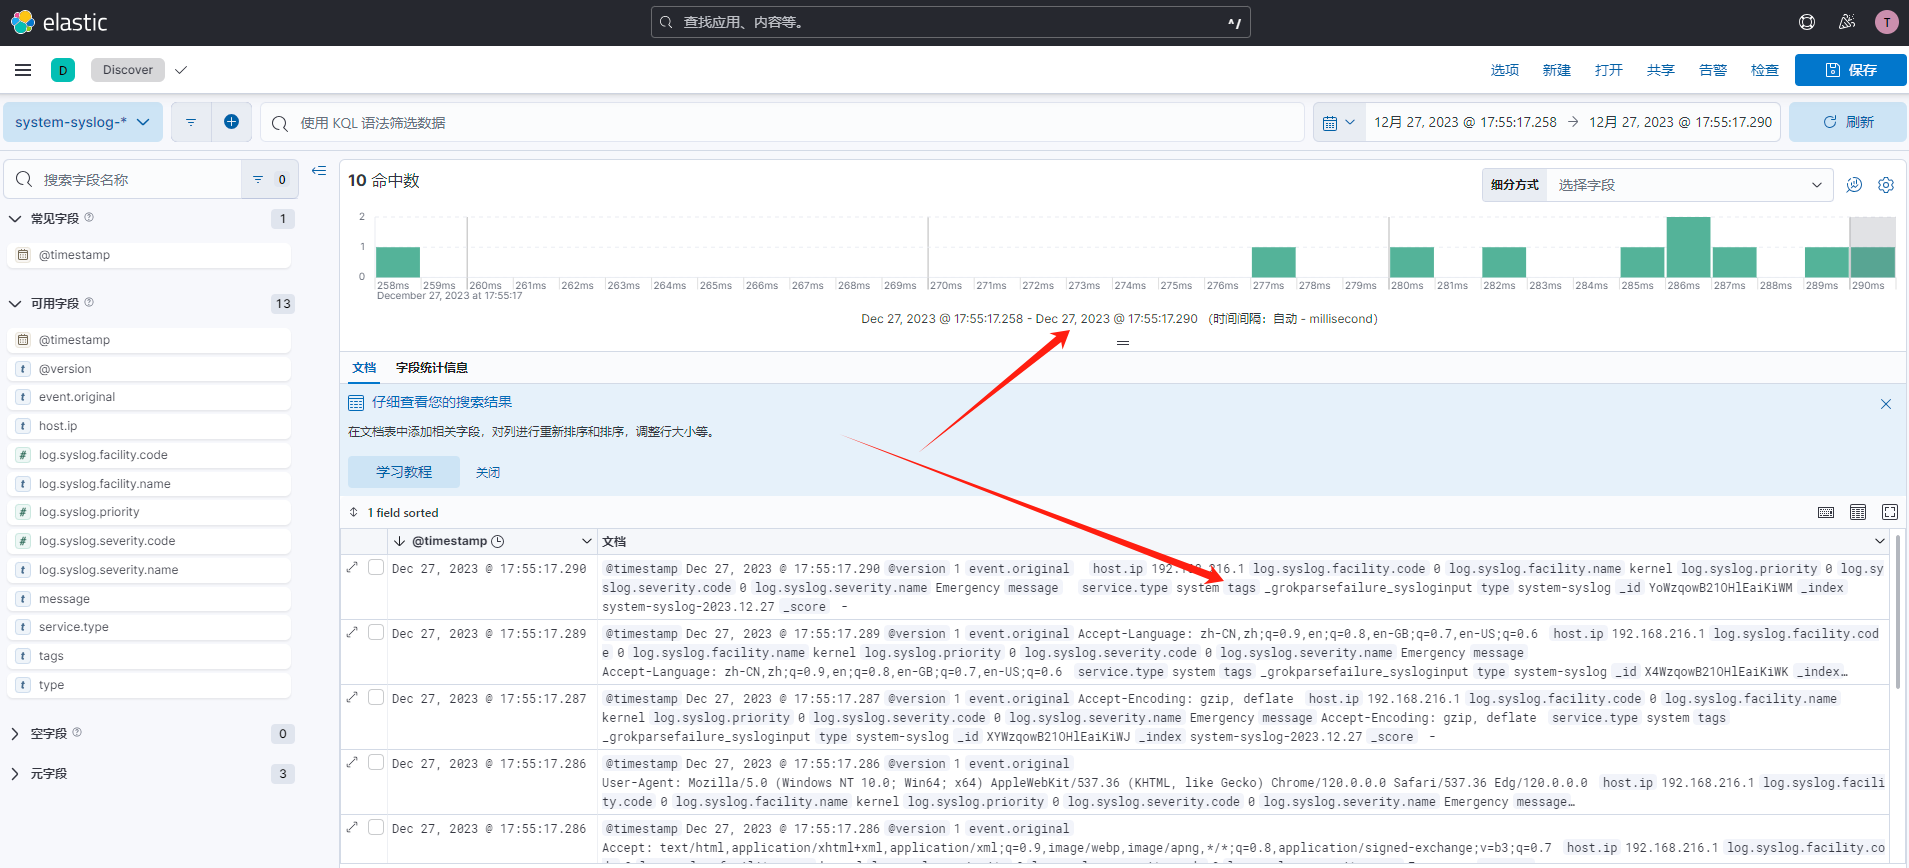Click the global search field
Screen dimensions: 1909x868
(950, 22)
